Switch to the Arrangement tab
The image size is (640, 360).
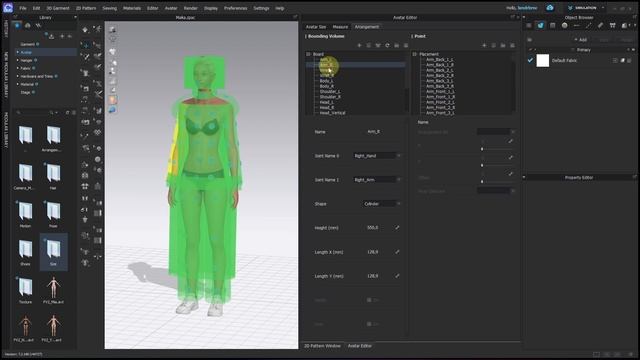pos(367,27)
